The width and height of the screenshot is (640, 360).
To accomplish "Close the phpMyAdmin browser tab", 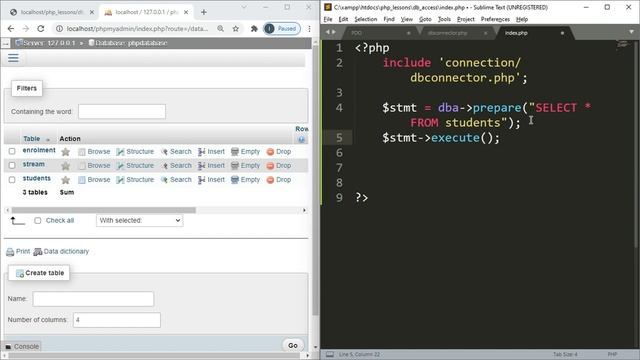I will click(x=186, y=12).
